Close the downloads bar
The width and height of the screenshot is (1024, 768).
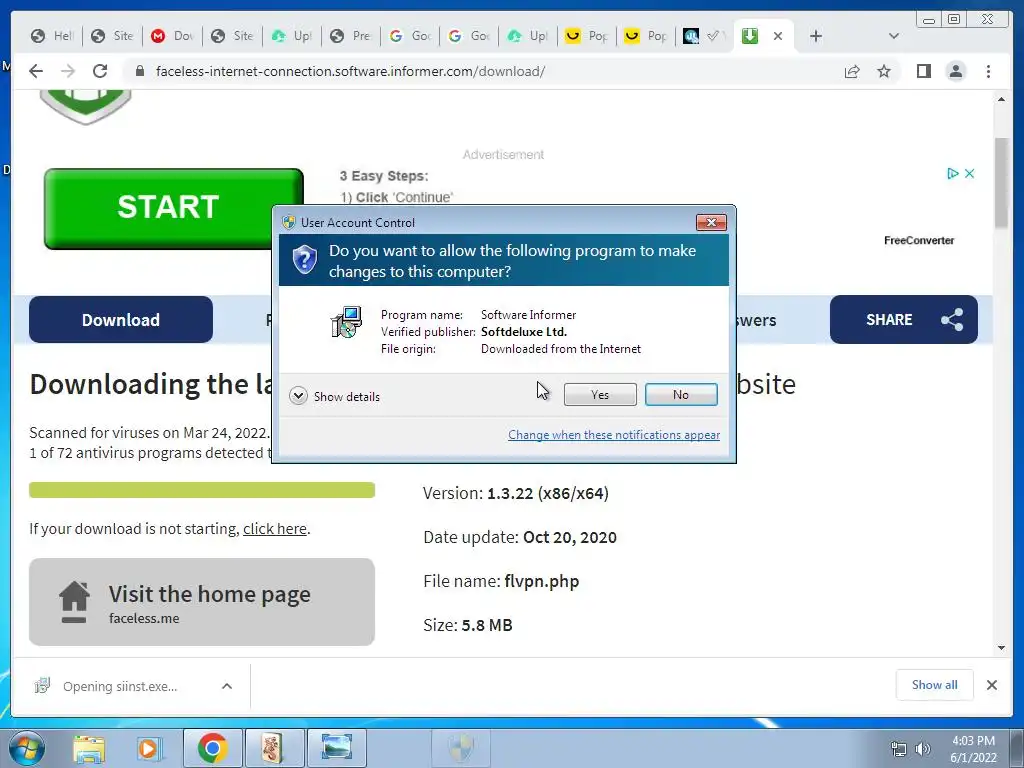tap(991, 685)
